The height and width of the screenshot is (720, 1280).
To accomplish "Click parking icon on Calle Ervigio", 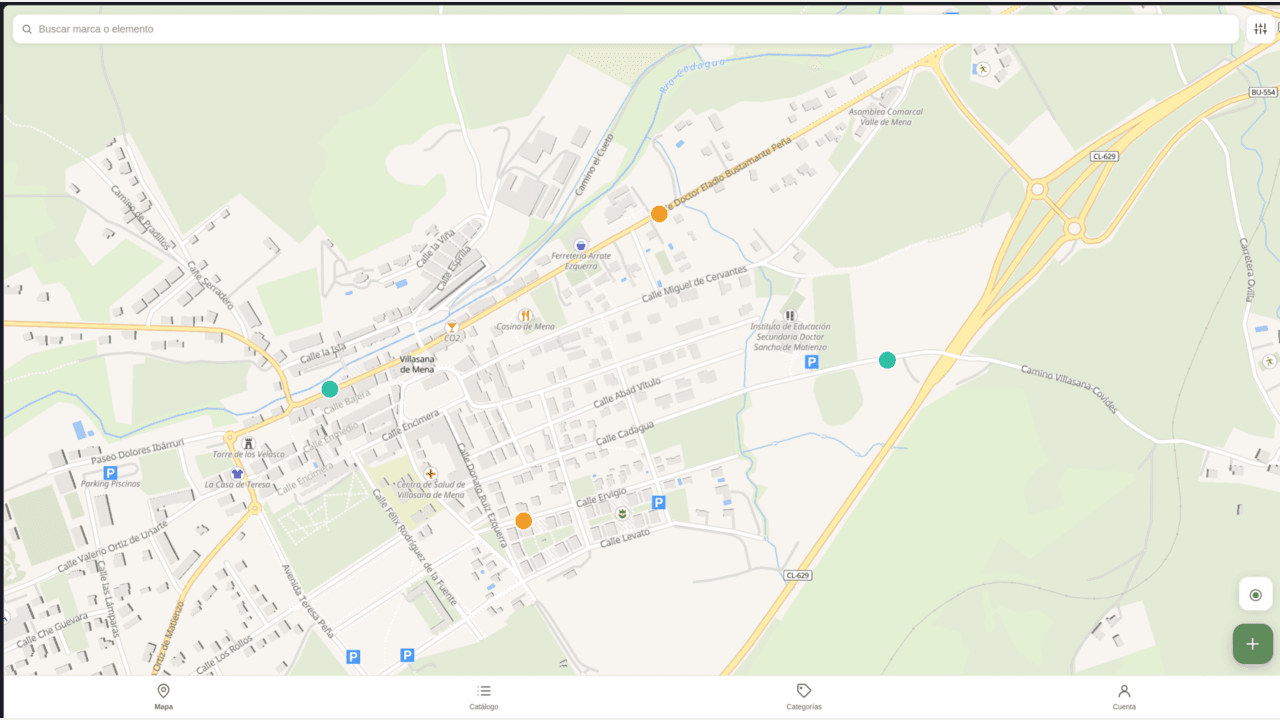I will pos(658,502).
